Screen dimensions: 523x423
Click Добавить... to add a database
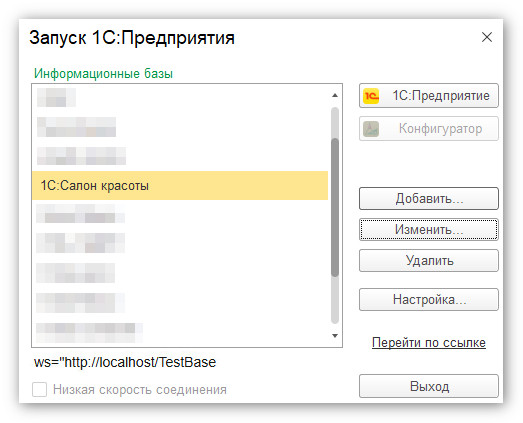pos(429,198)
